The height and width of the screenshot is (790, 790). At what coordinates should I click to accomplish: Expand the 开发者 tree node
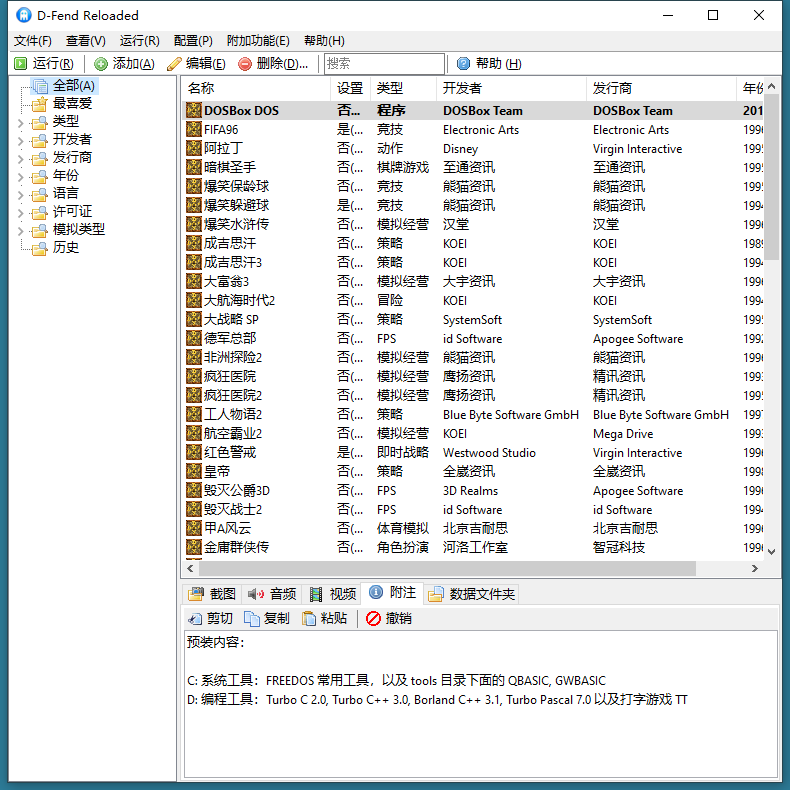[x=20, y=140]
